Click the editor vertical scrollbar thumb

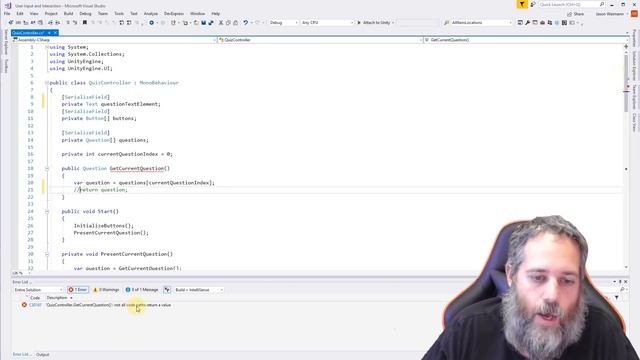[626, 82]
